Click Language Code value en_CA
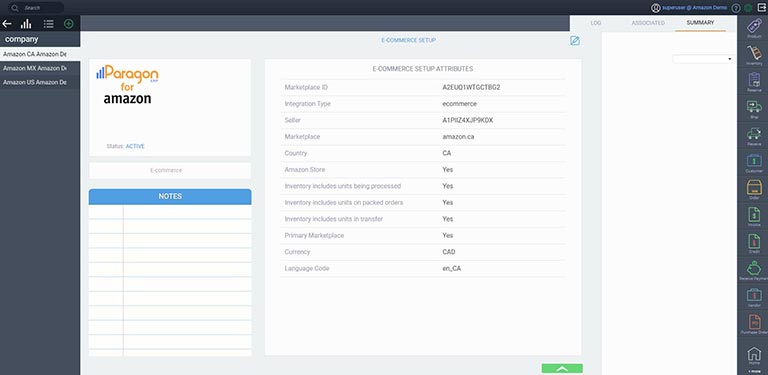 (x=451, y=268)
